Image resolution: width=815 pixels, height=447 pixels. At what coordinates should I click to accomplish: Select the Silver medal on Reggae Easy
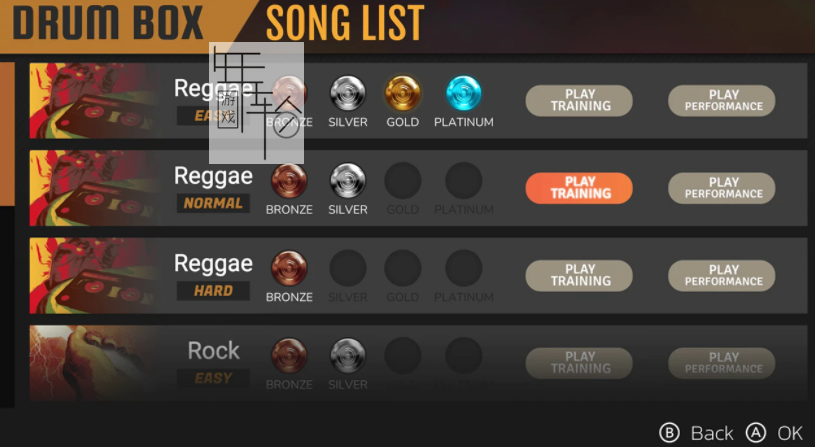pyautogui.click(x=348, y=93)
